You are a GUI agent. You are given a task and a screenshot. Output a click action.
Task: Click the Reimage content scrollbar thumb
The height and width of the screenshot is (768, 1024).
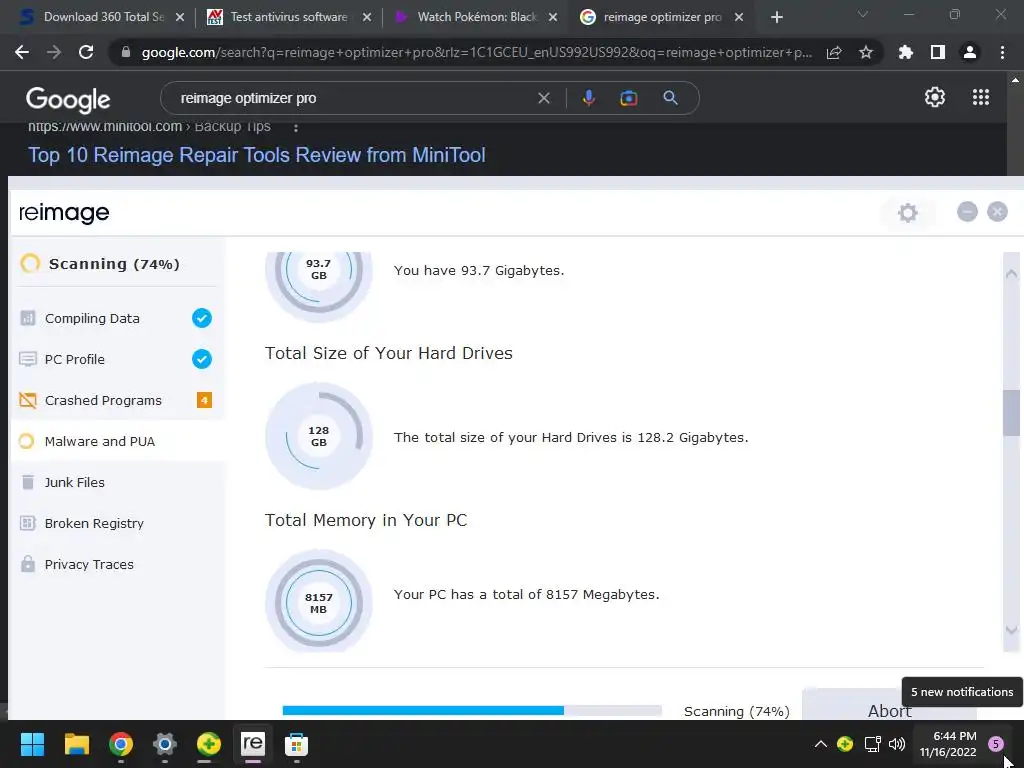1011,413
